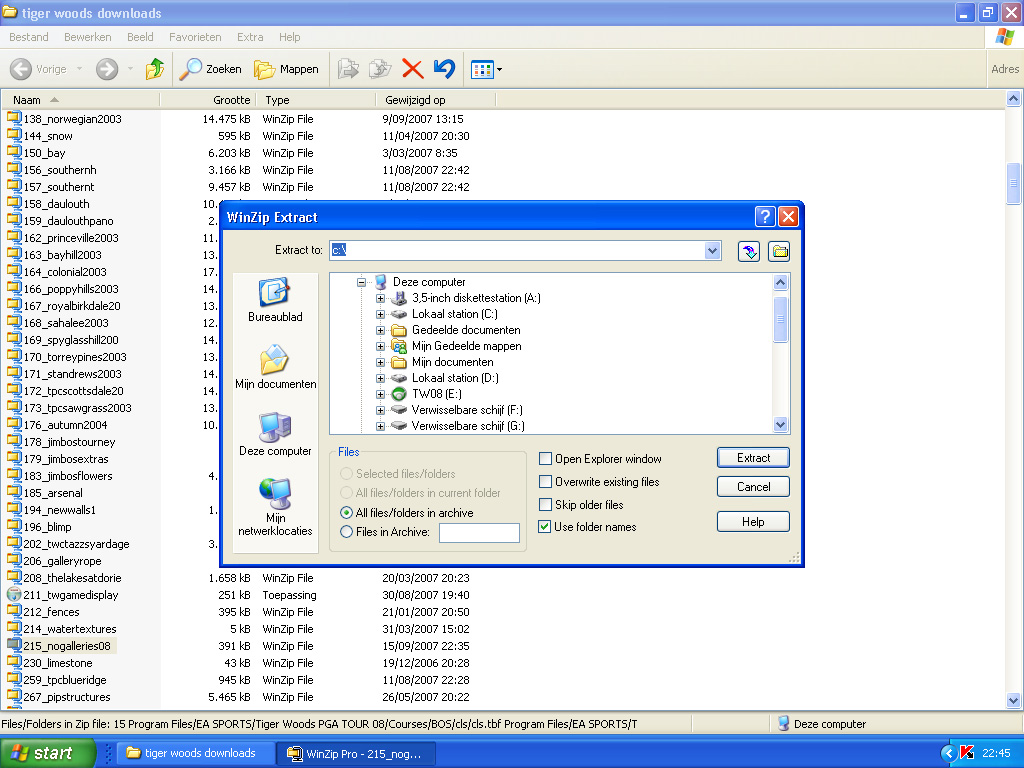Click the undo arrow in Explorer toolbar
This screenshot has height=768, width=1024.
(444, 69)
